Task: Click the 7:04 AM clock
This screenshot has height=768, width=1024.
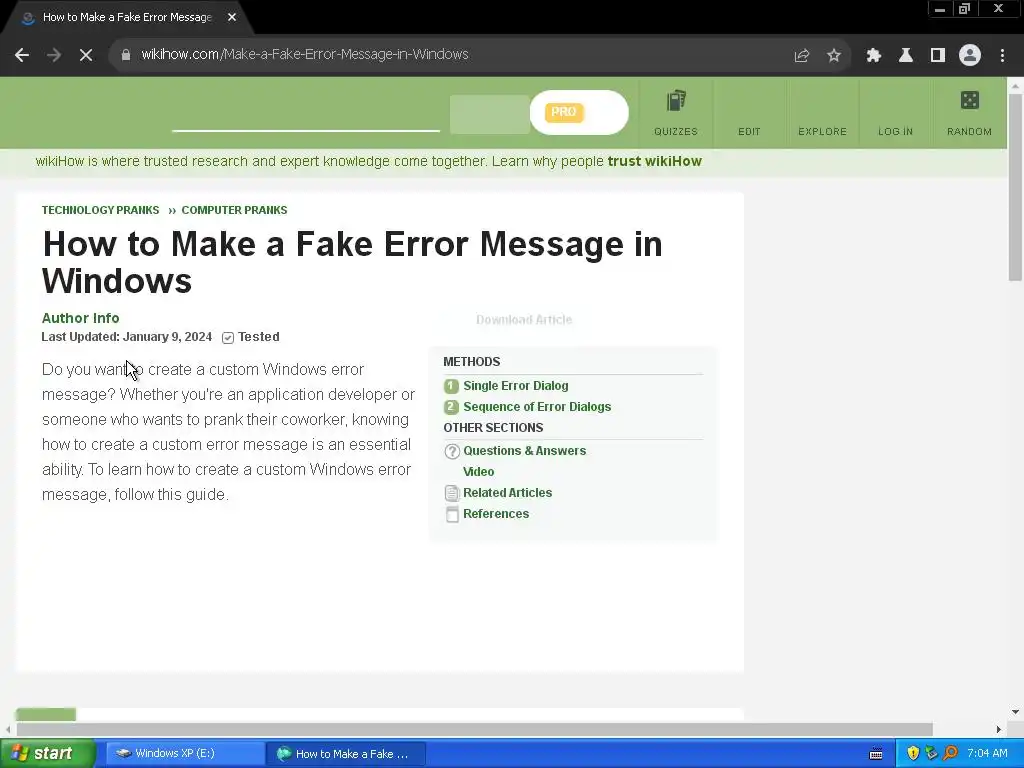Action: pos(987,754)
